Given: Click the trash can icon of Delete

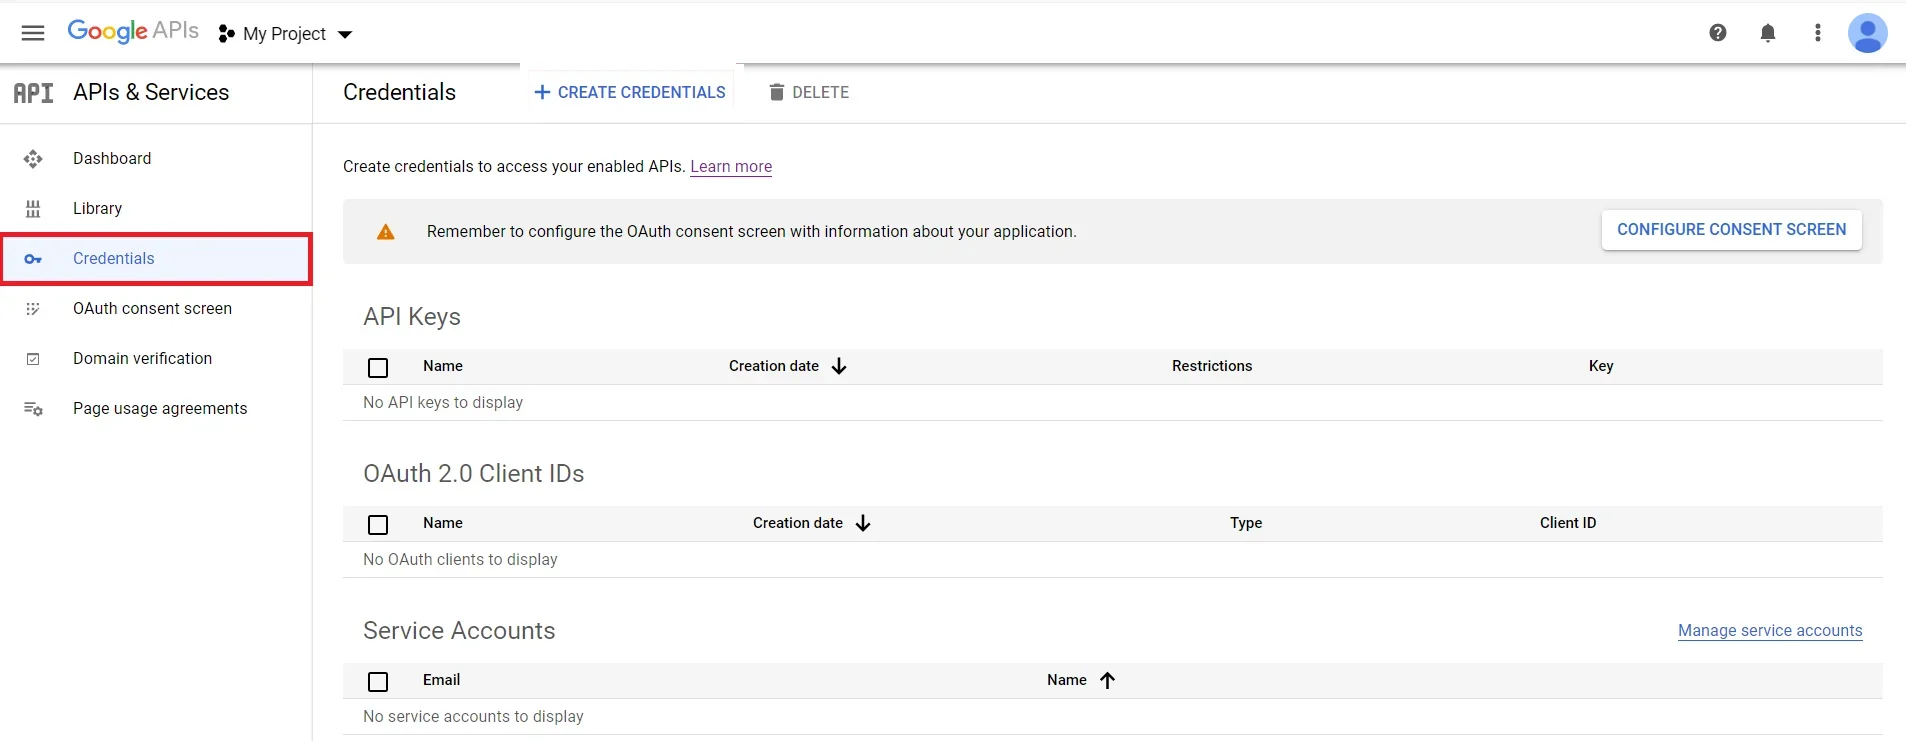Looking at the screenshot, I should pos(776,92).
